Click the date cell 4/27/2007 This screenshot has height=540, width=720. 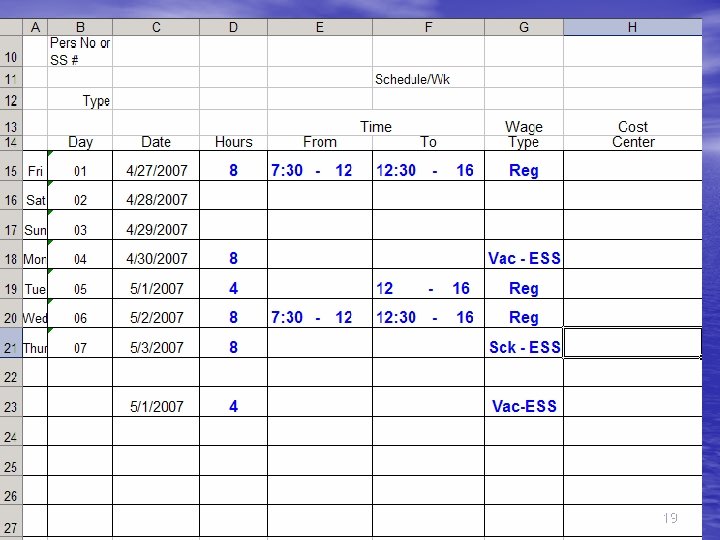pyautogui.click(x=156, y=166)
